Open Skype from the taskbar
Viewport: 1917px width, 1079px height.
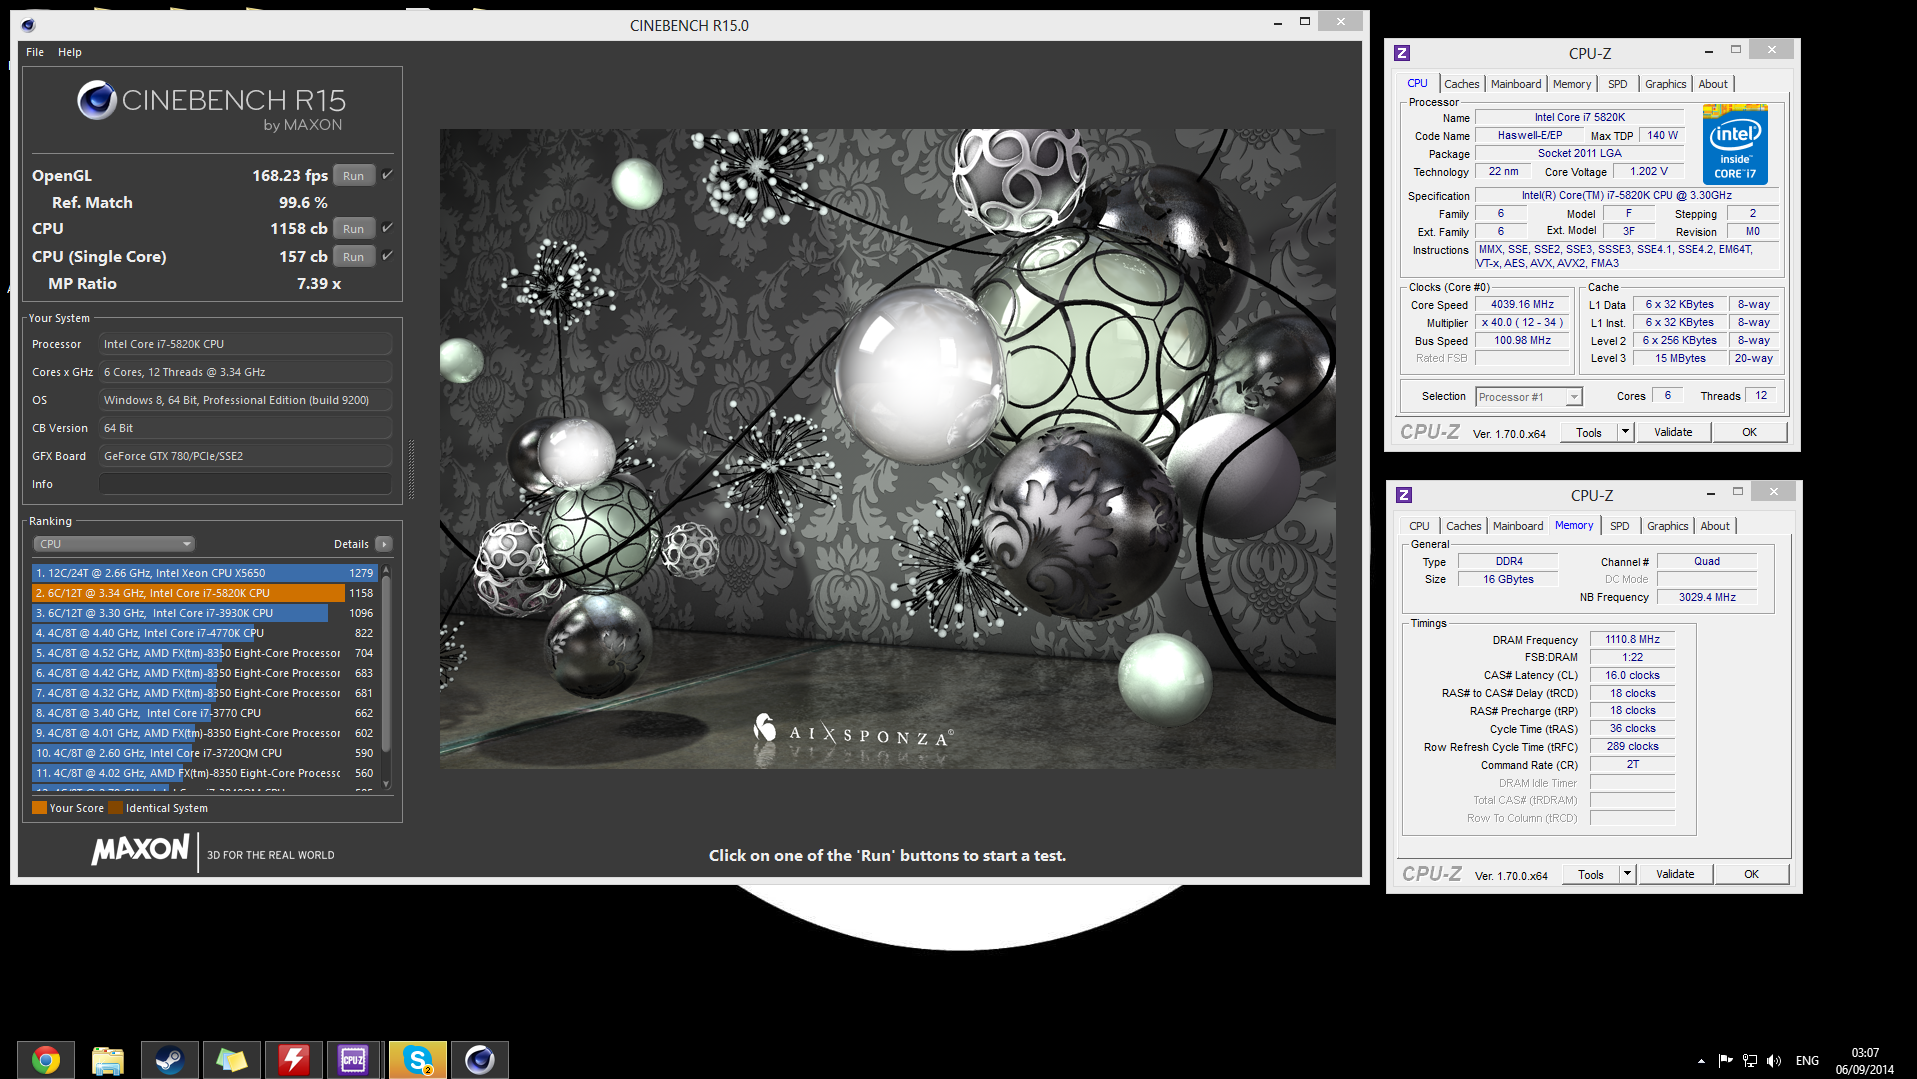point(418,1059)
